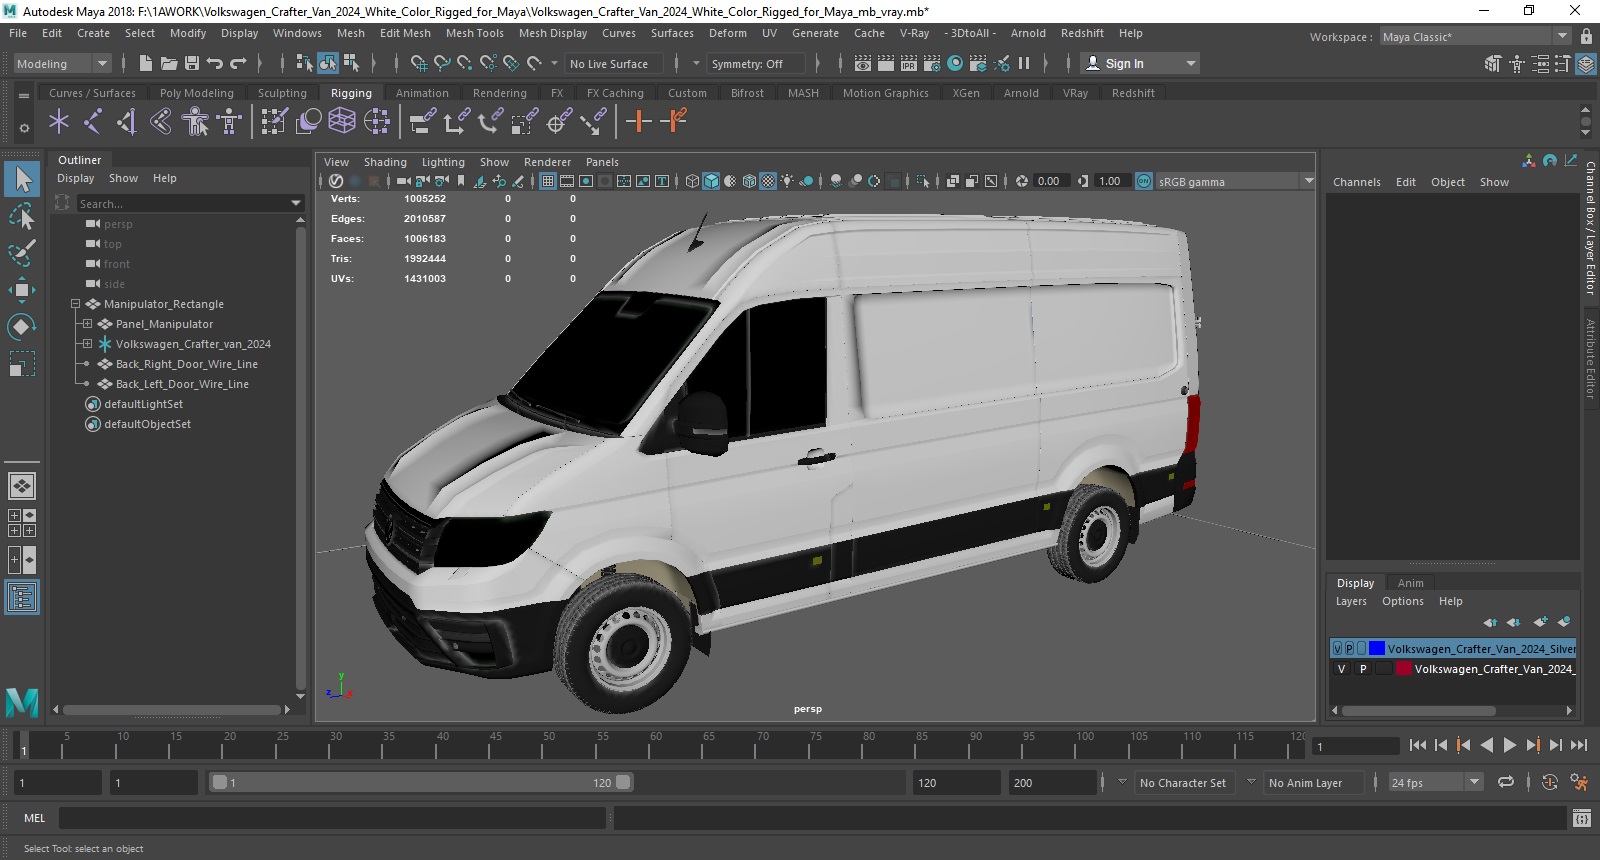Open the sRGB gamma view transform dropdown
This screenshot has height=860, width=1600.
pos(1235,182)
